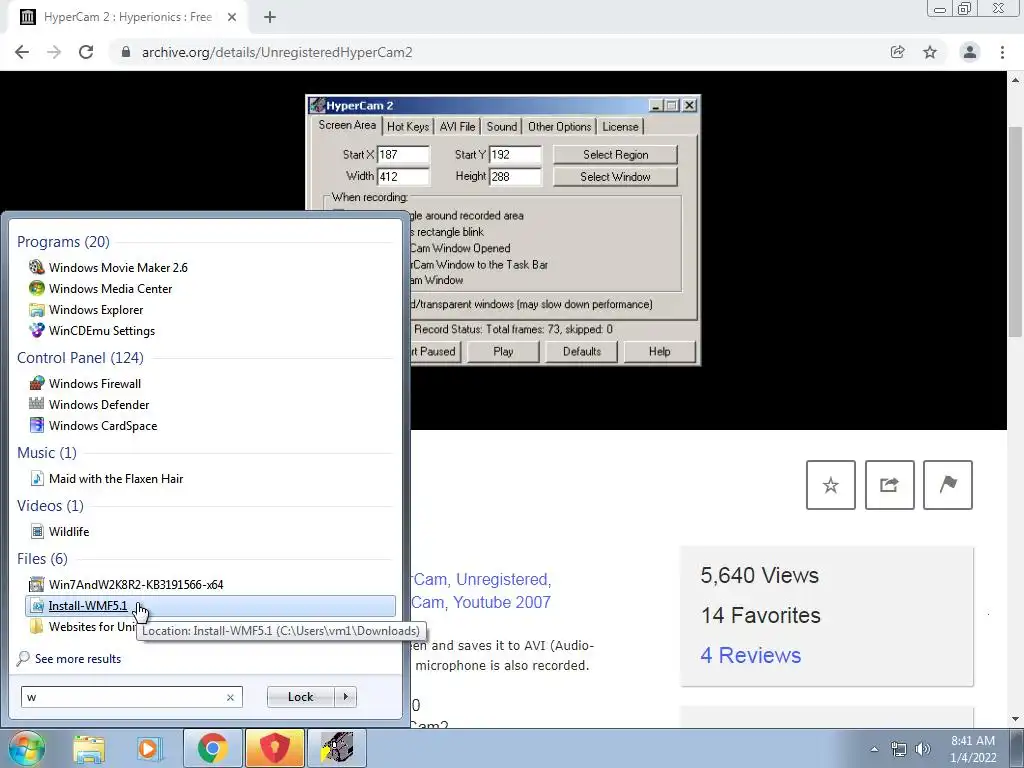
Task: Bookmark this page with the star icon
Action: [930, 52]
